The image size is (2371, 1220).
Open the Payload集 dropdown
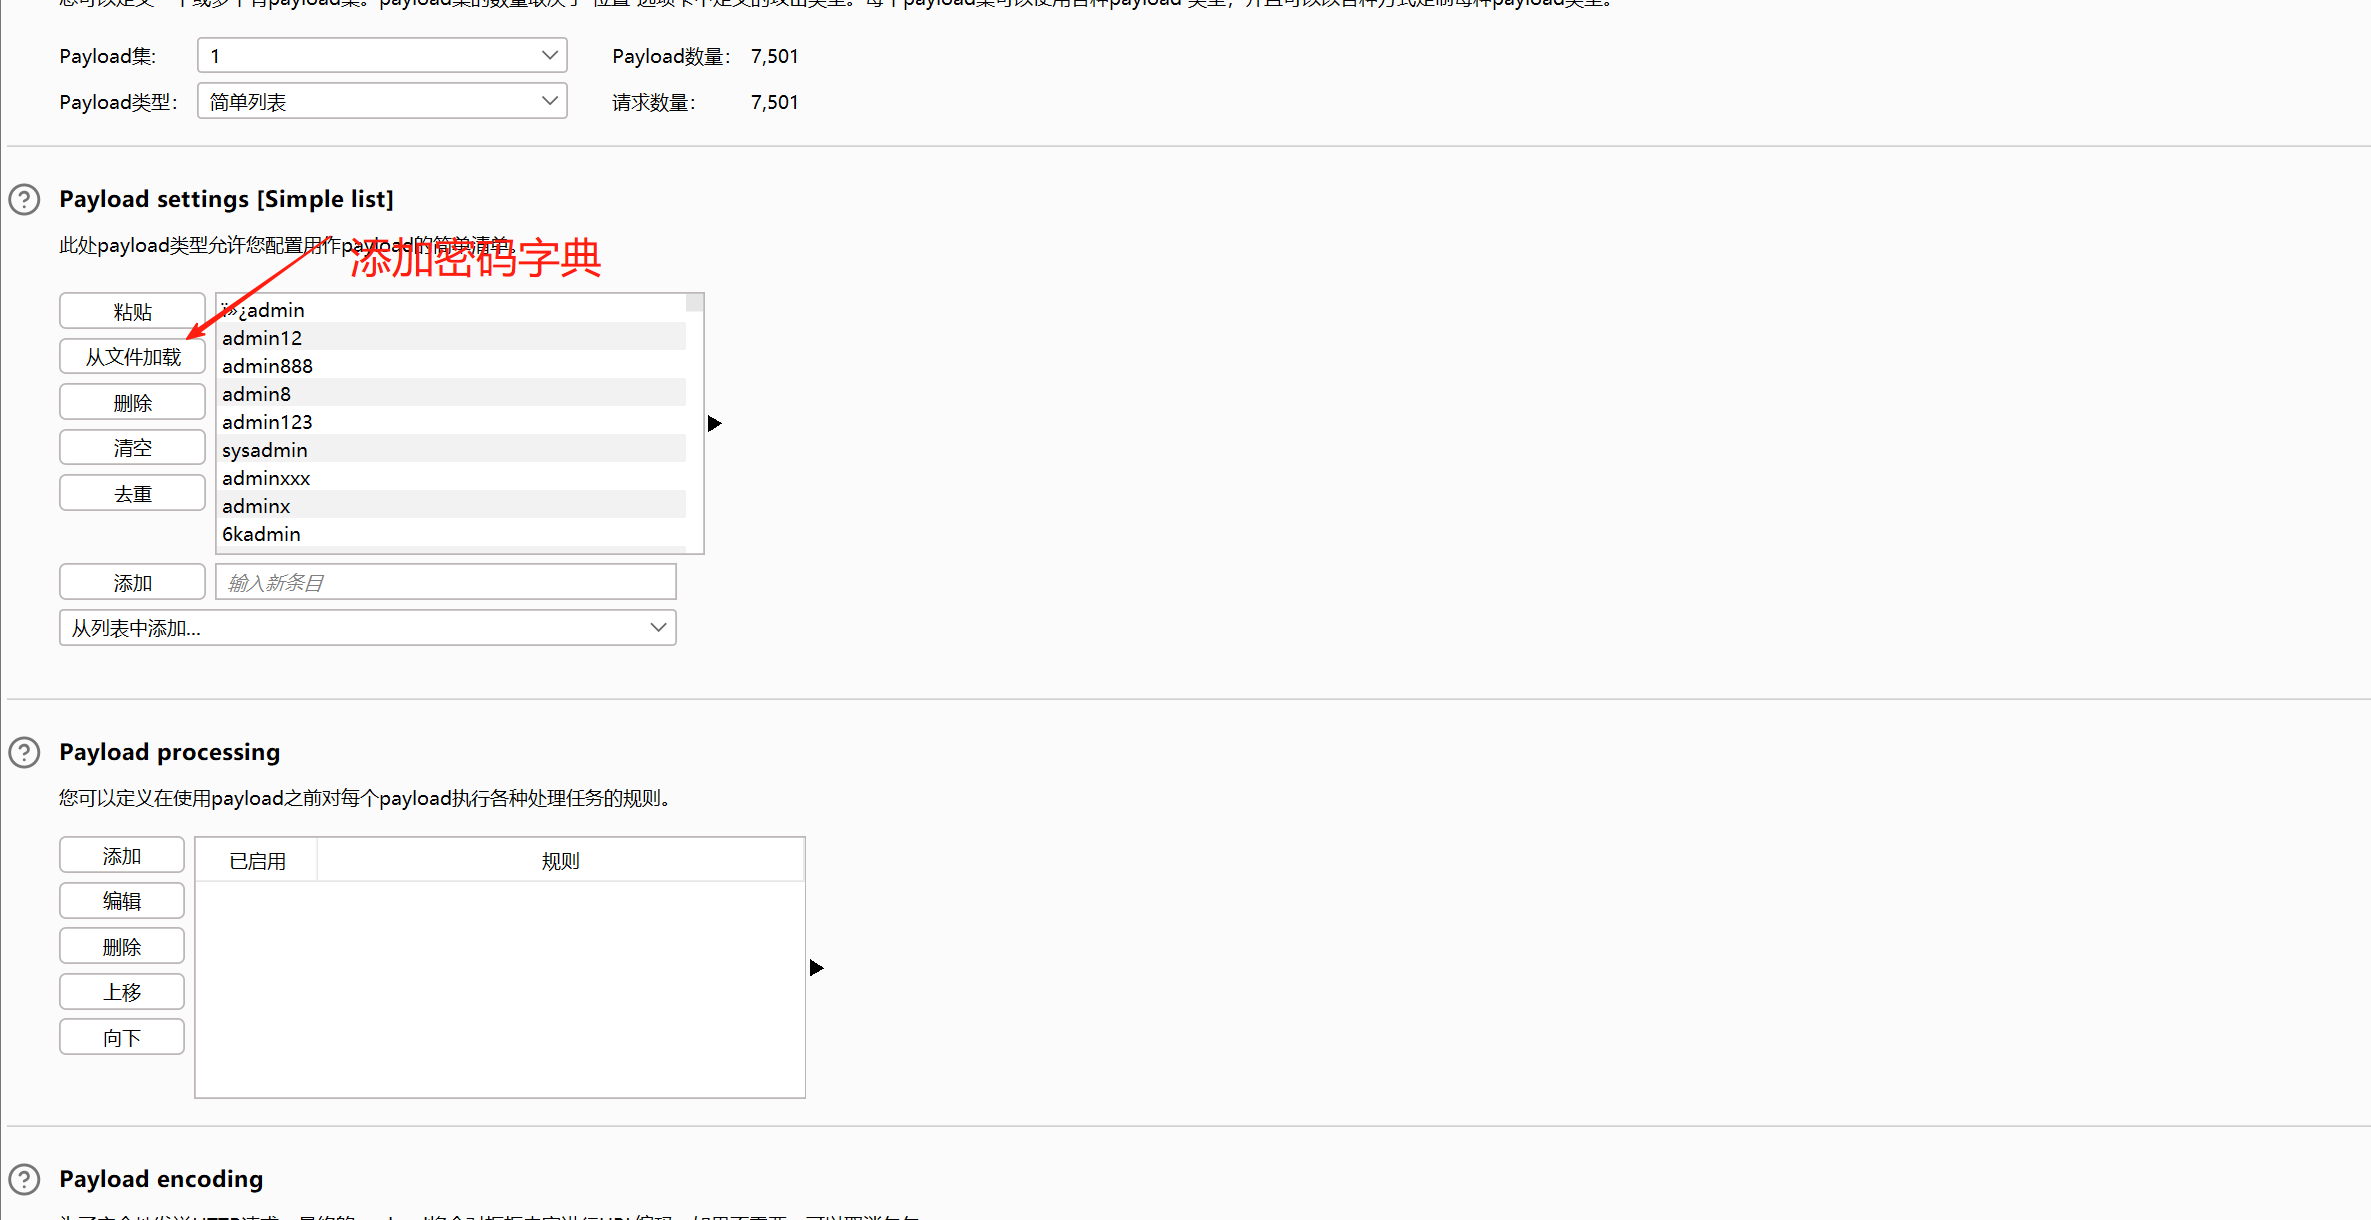click(x=382, y=55)
